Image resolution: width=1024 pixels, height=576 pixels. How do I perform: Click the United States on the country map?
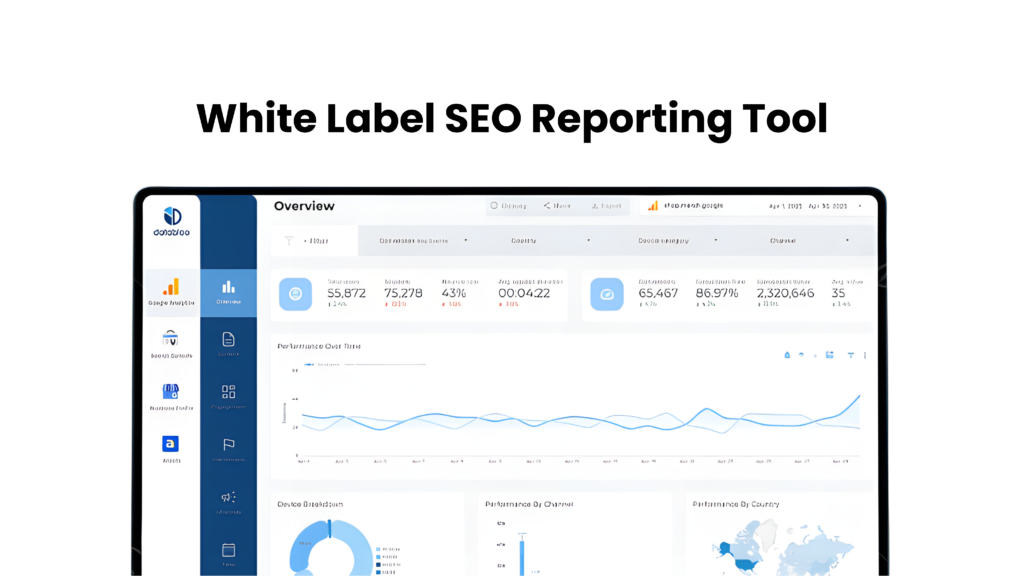coord(744,562)
